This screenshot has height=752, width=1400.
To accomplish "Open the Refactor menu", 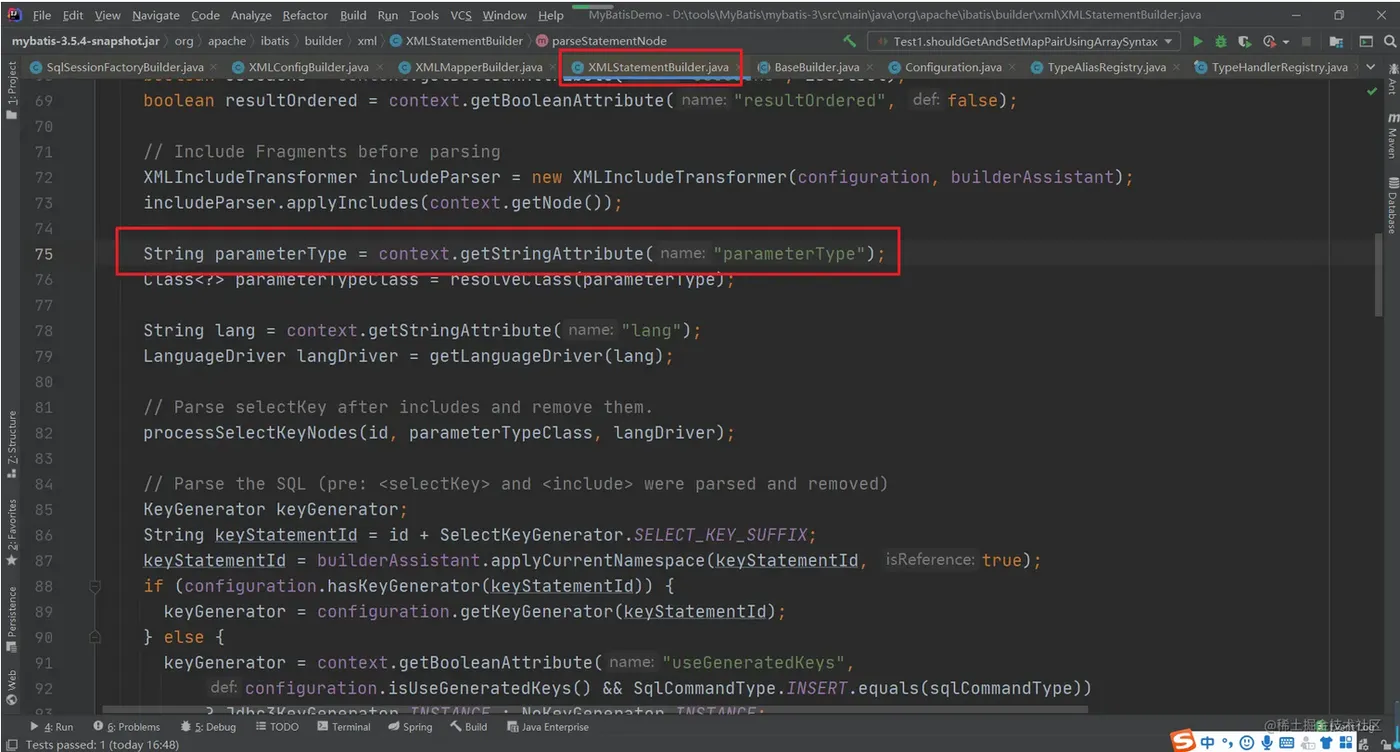I will [305, 15].
